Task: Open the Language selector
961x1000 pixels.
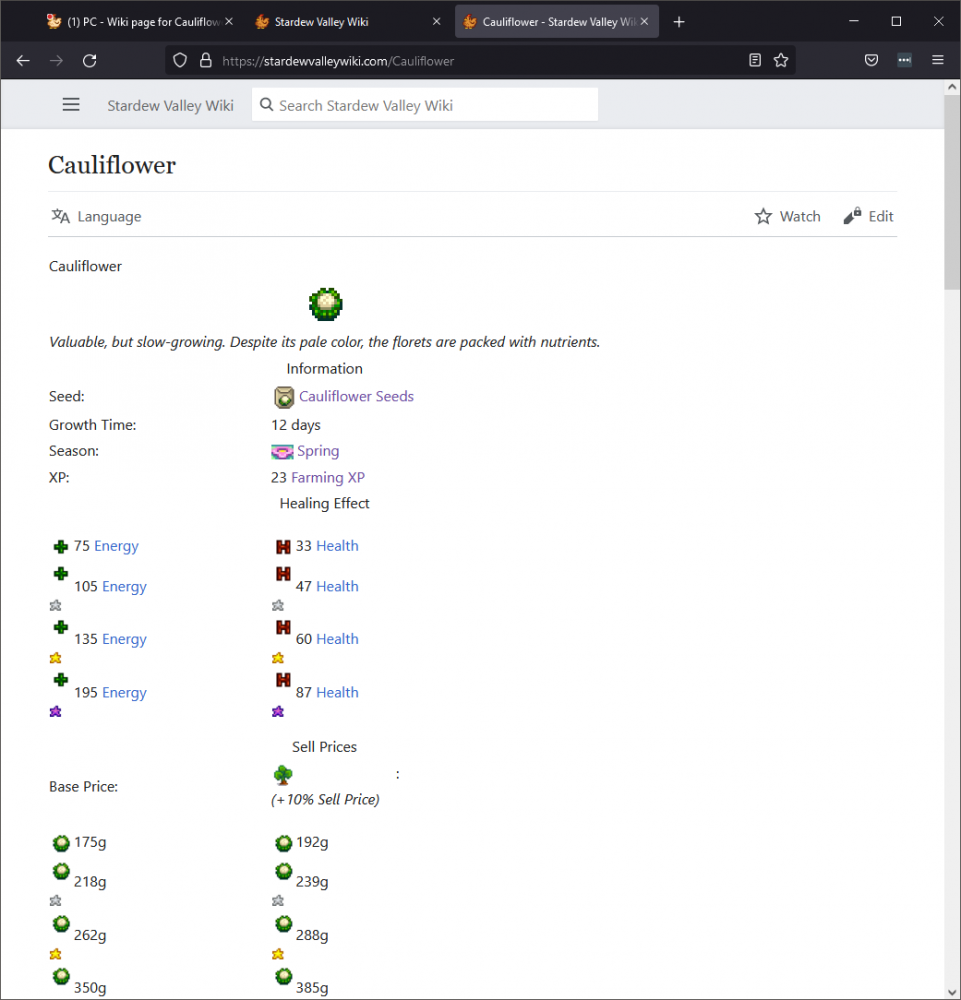Action: 96,217
